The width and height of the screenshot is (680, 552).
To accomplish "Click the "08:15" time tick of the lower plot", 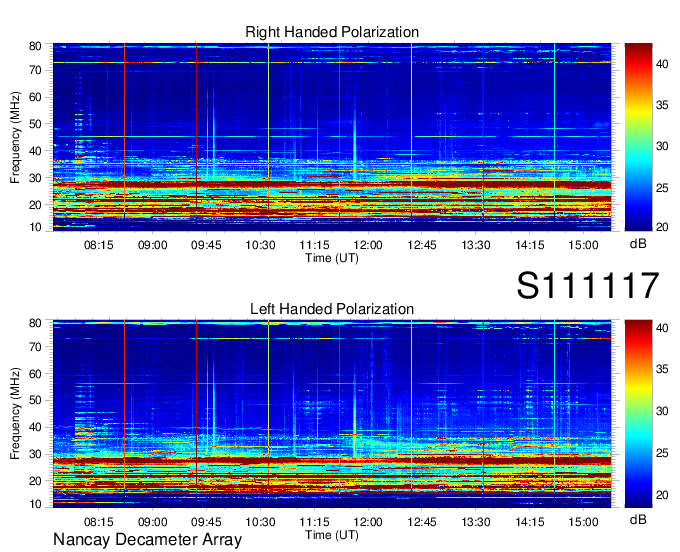I will click(x=98, y=522).
